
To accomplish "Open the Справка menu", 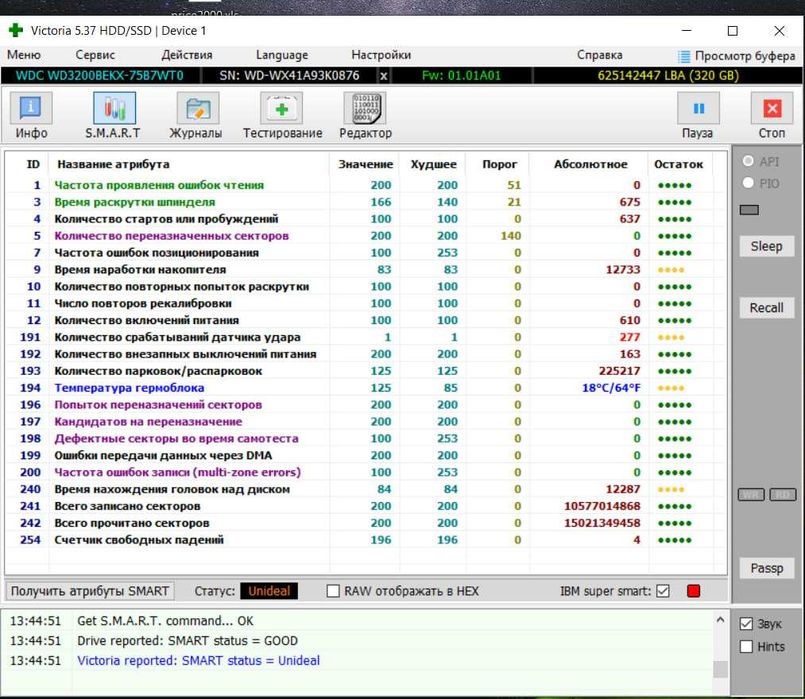I will coord(600,55).
